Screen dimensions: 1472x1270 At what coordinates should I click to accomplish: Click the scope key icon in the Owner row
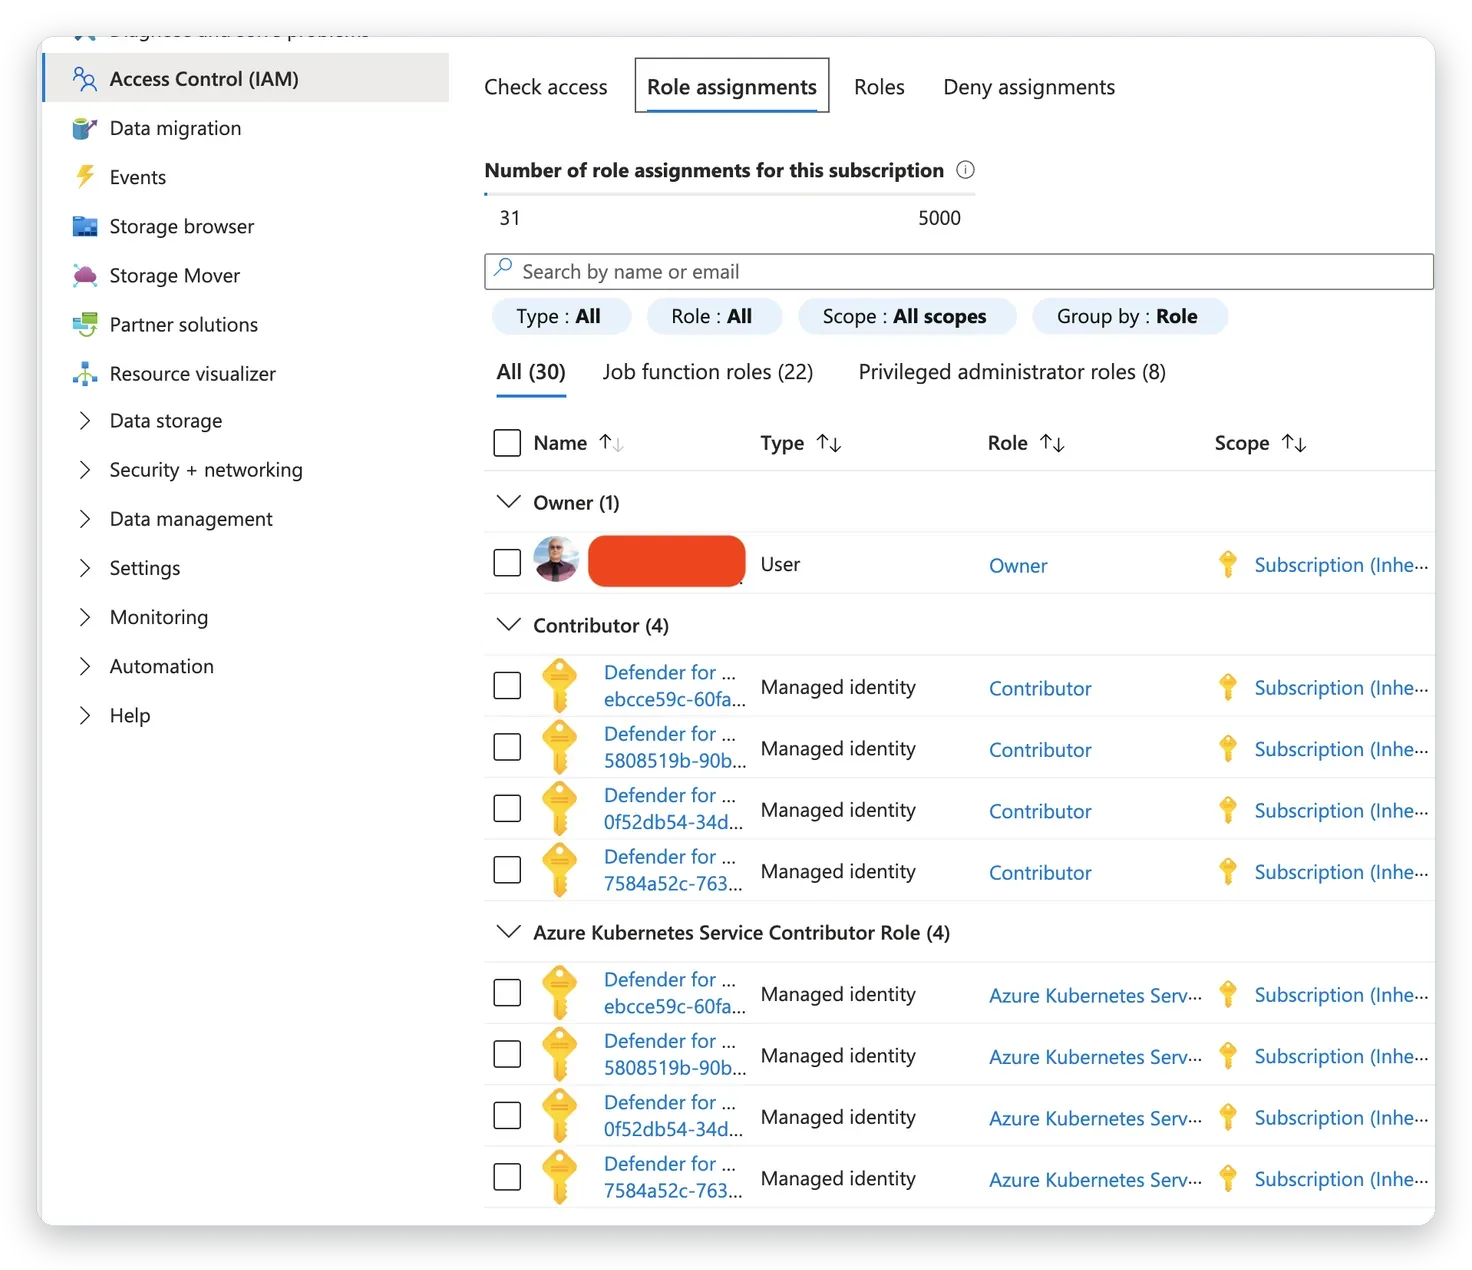[1228, 565]
